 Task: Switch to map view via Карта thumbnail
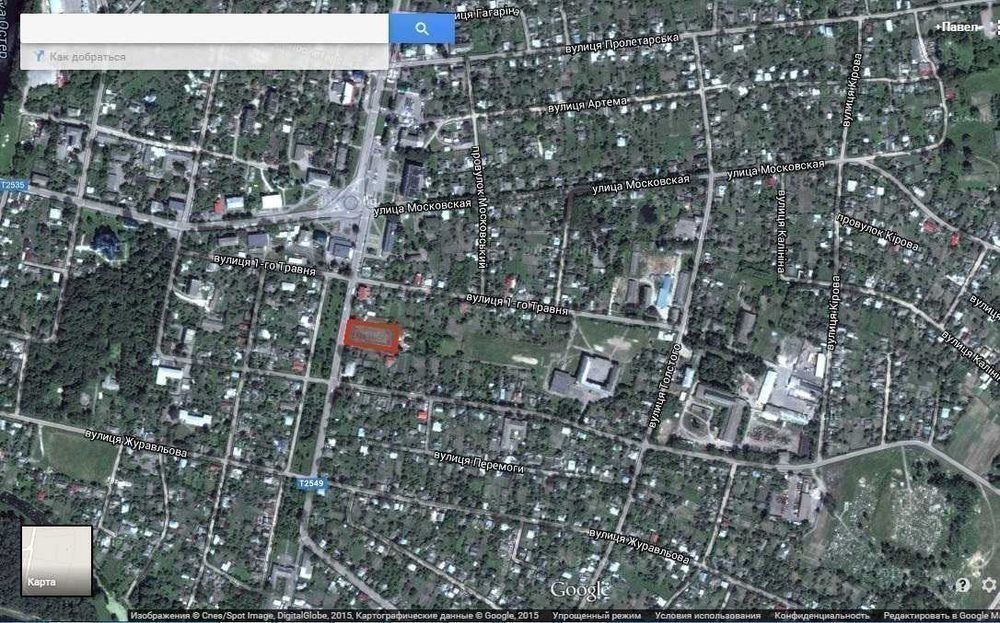[56, 561]
